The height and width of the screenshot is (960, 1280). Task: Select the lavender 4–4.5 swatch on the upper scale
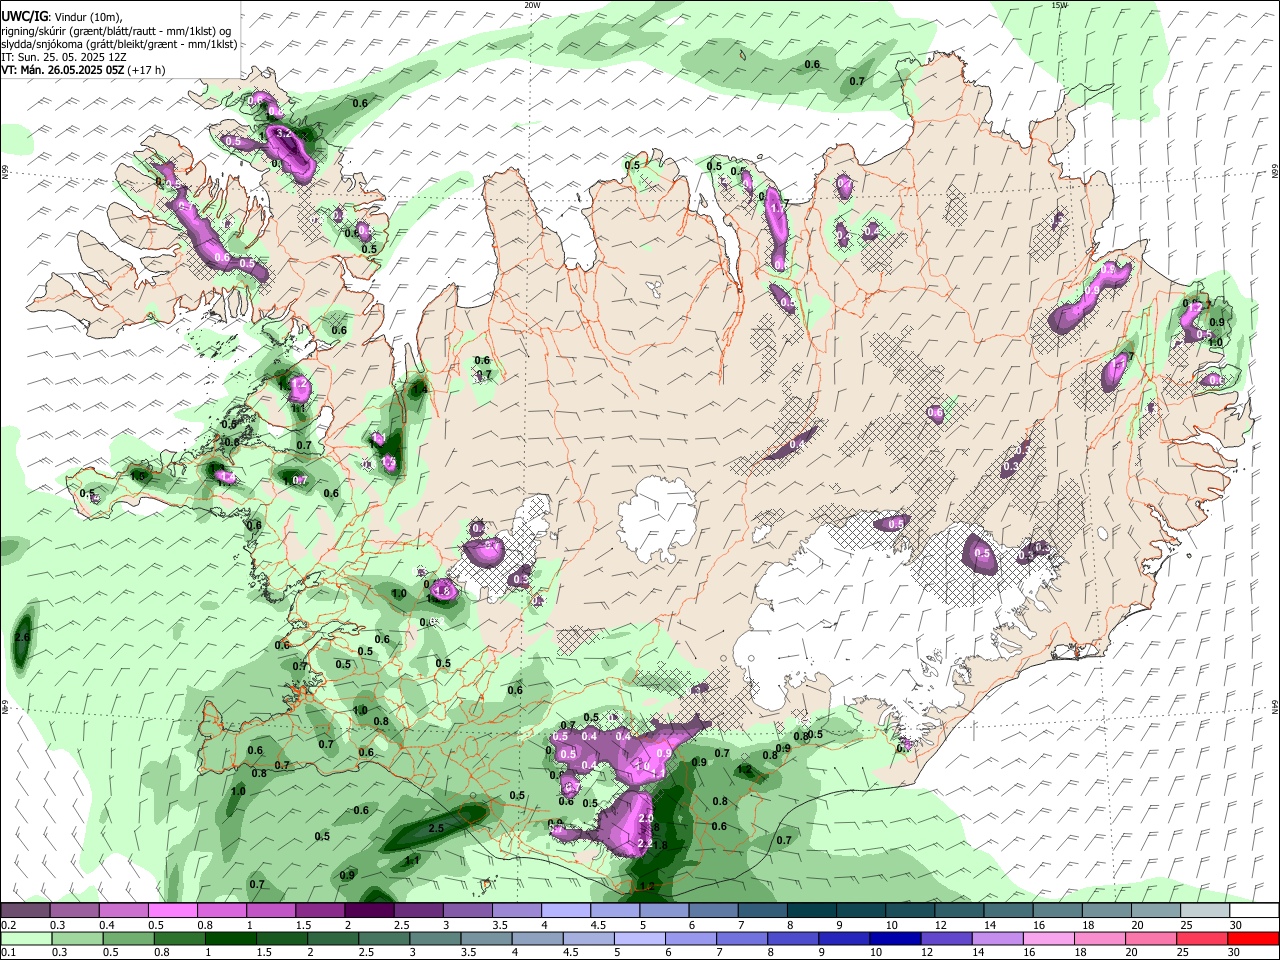coord(566,911)
